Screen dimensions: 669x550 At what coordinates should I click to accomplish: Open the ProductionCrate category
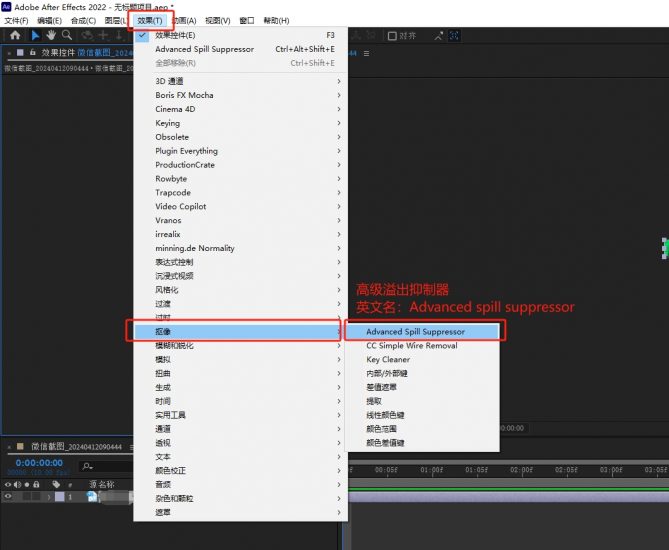click(x=241, y=165)
